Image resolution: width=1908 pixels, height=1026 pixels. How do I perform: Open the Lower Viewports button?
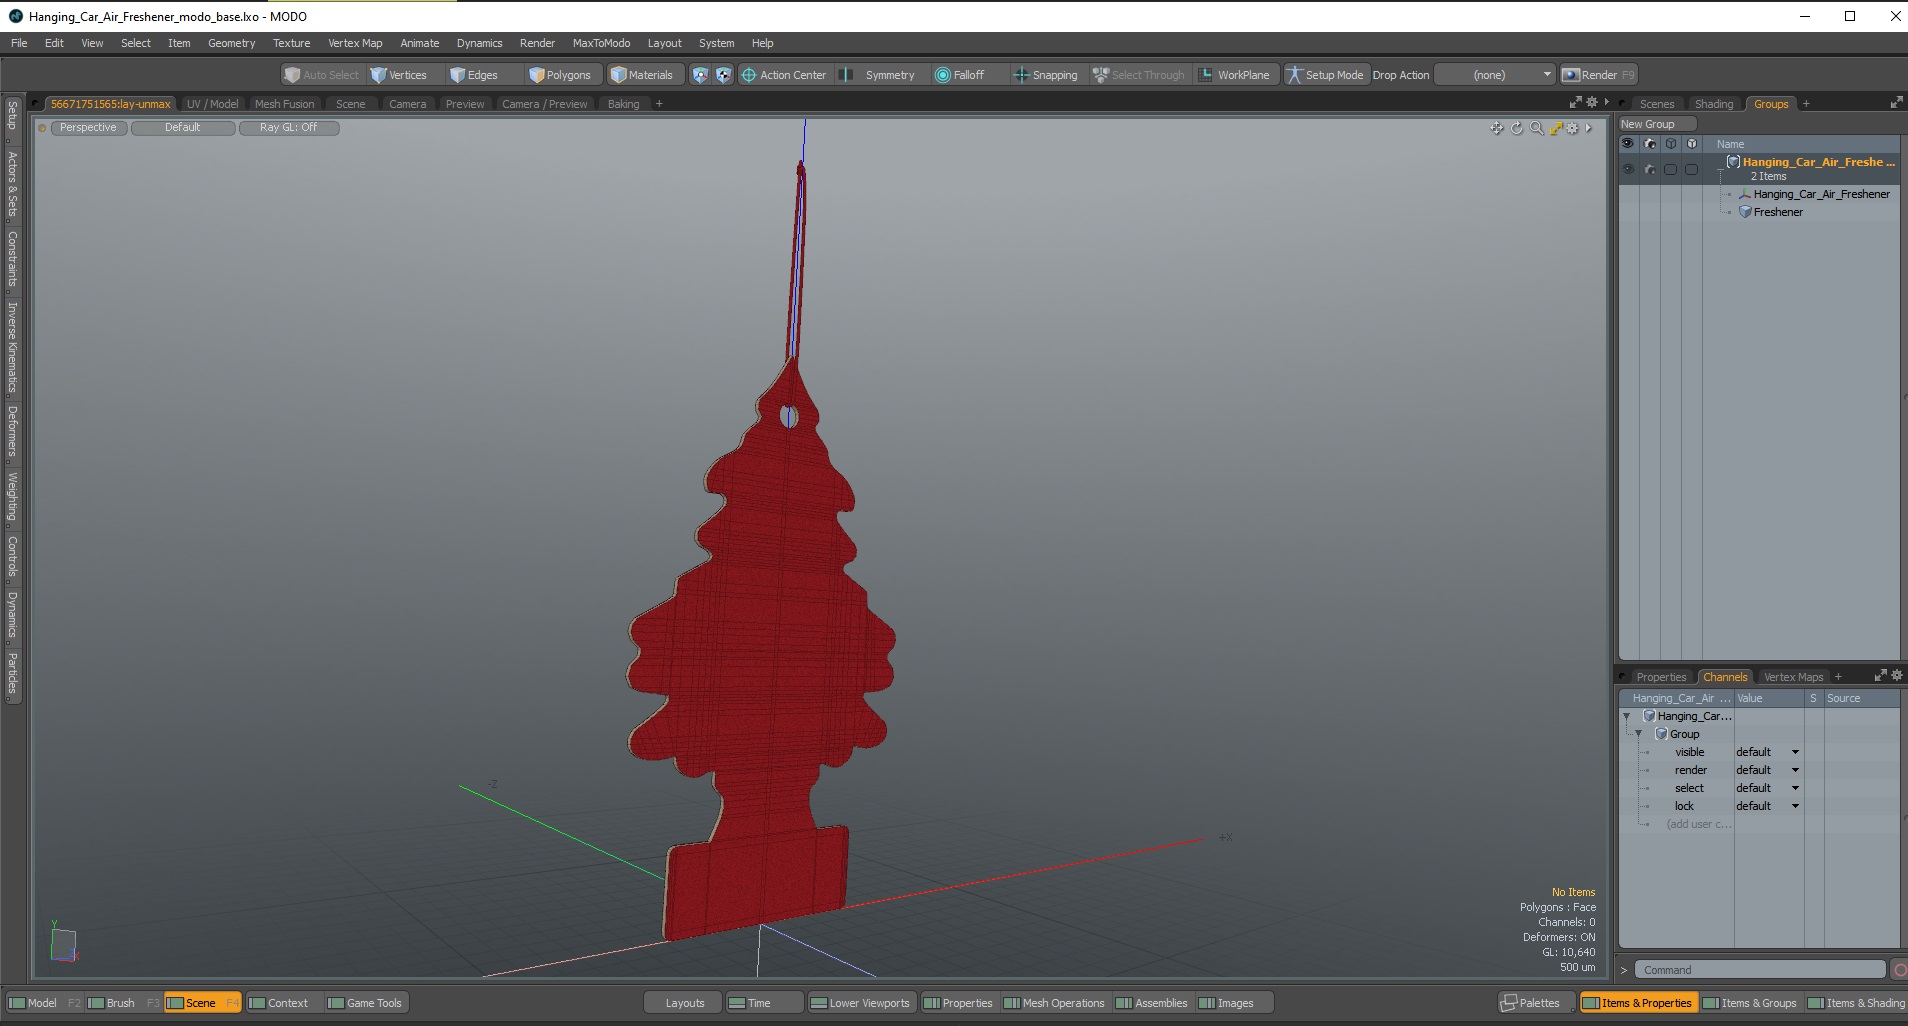pos(860,1003)
